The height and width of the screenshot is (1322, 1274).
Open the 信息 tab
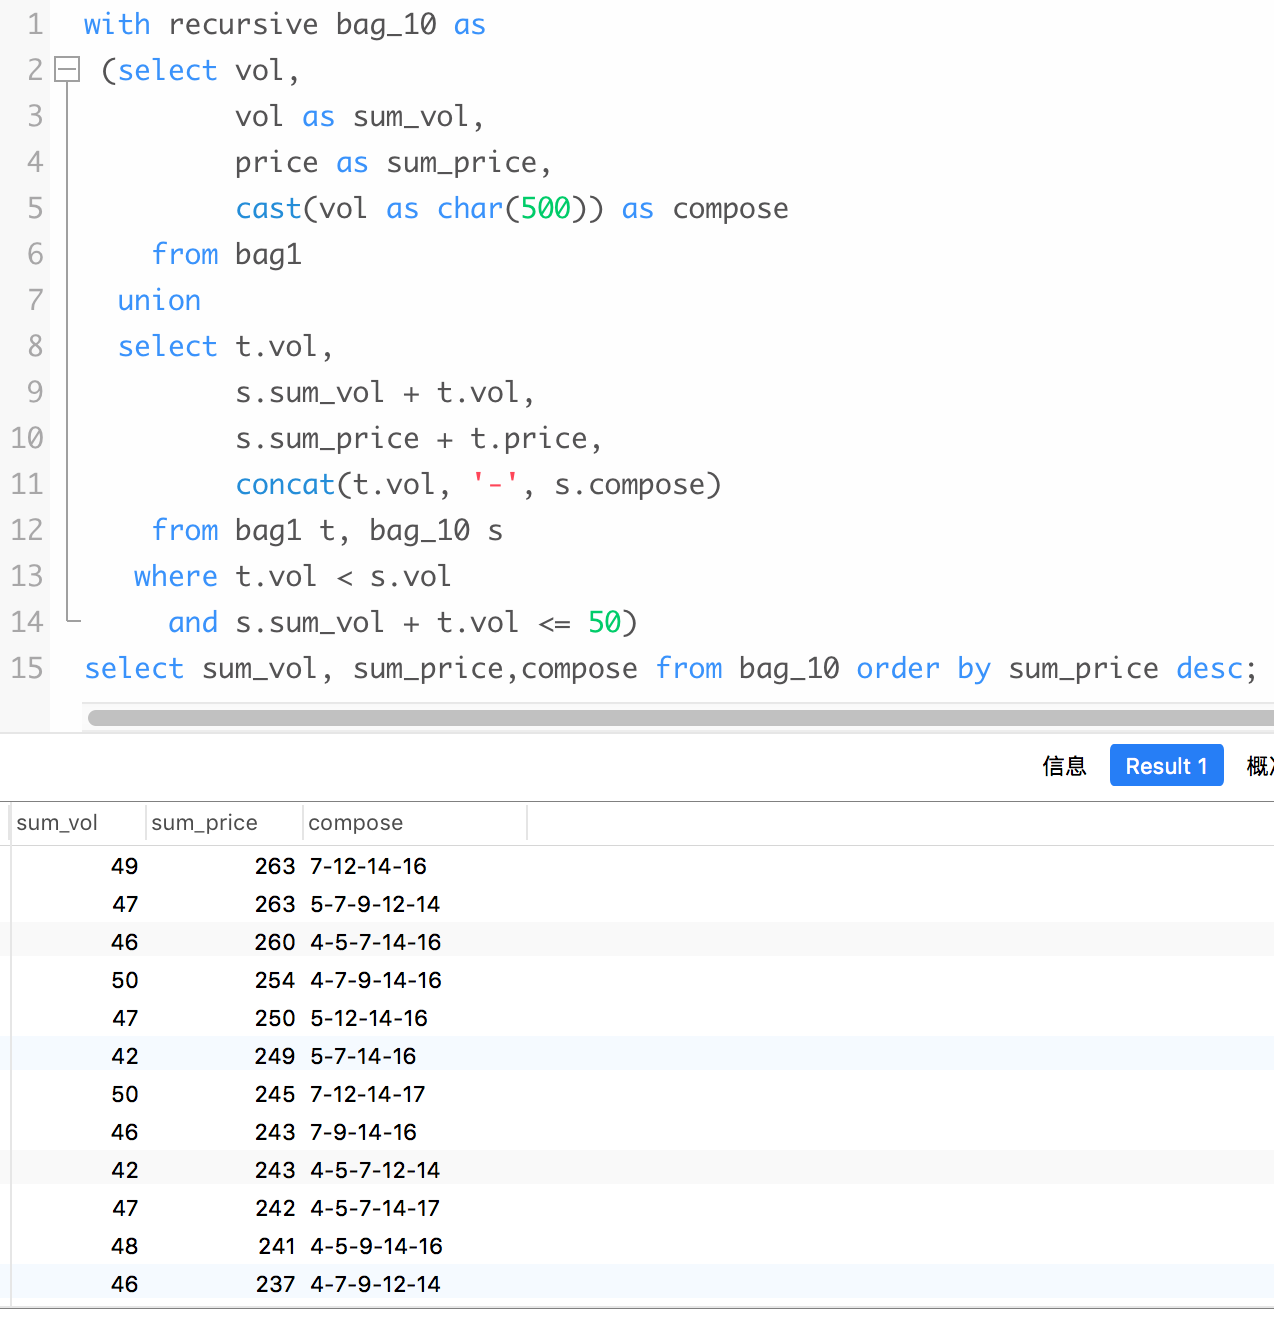click(1064, 766)
